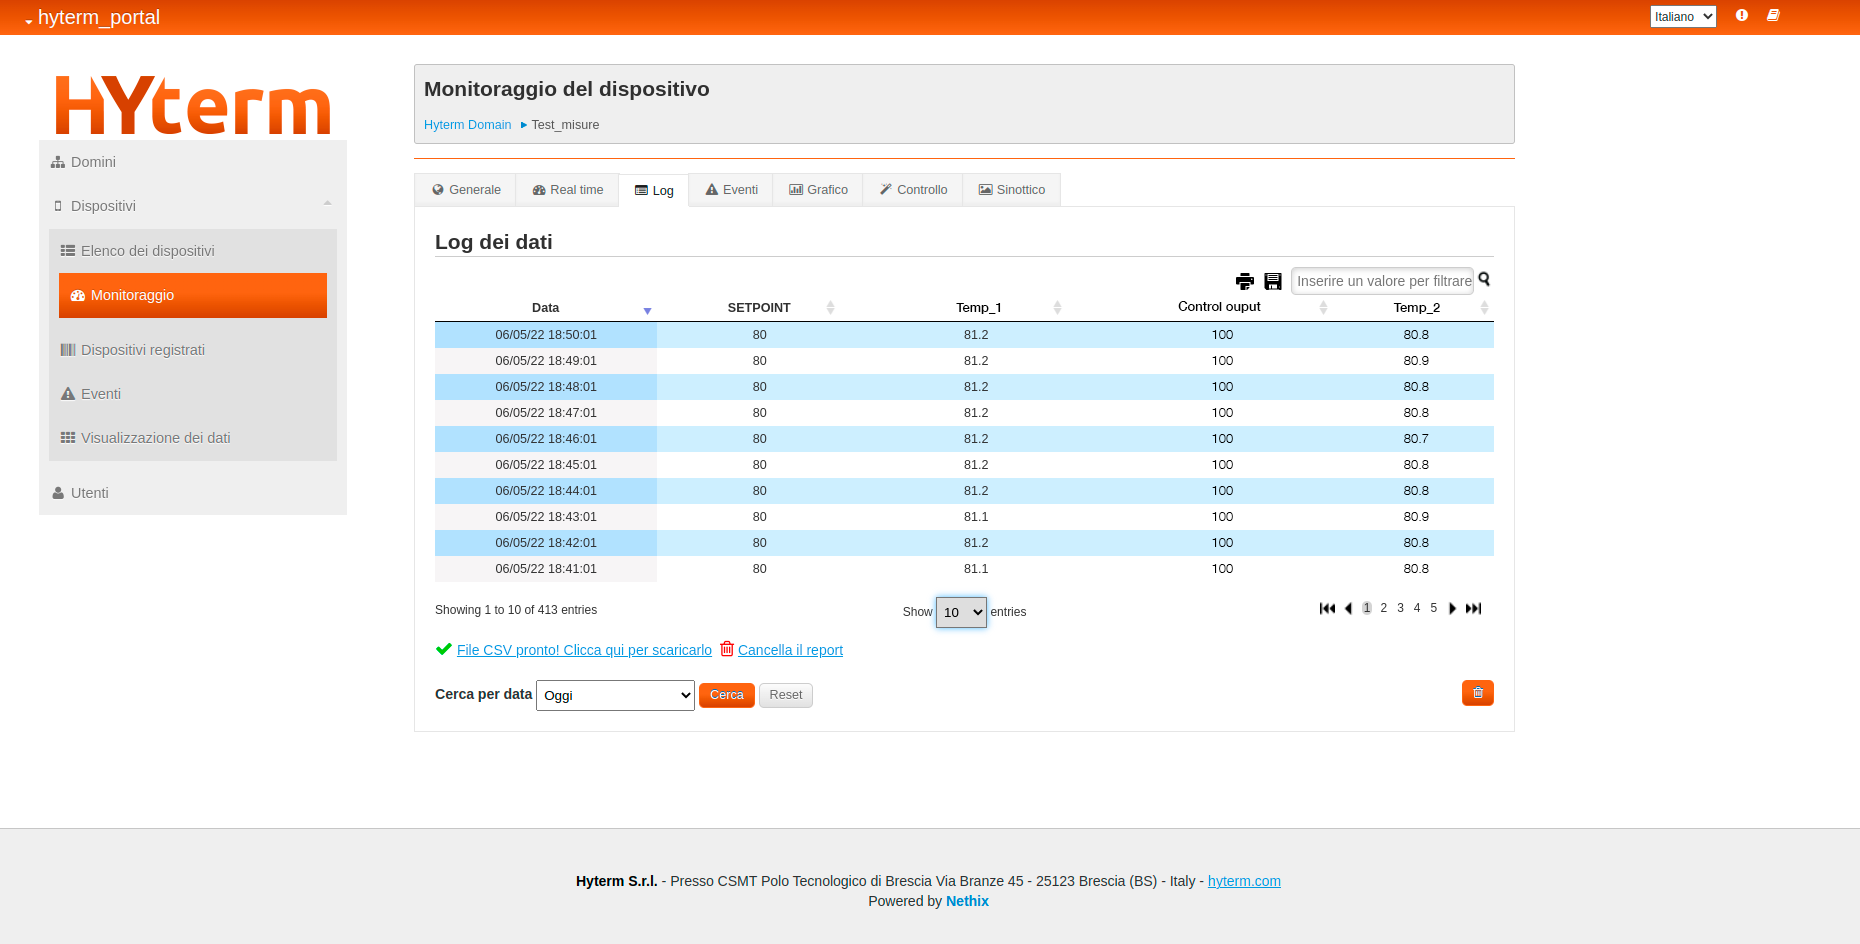Open the Cerca per data dropdown

615,695
